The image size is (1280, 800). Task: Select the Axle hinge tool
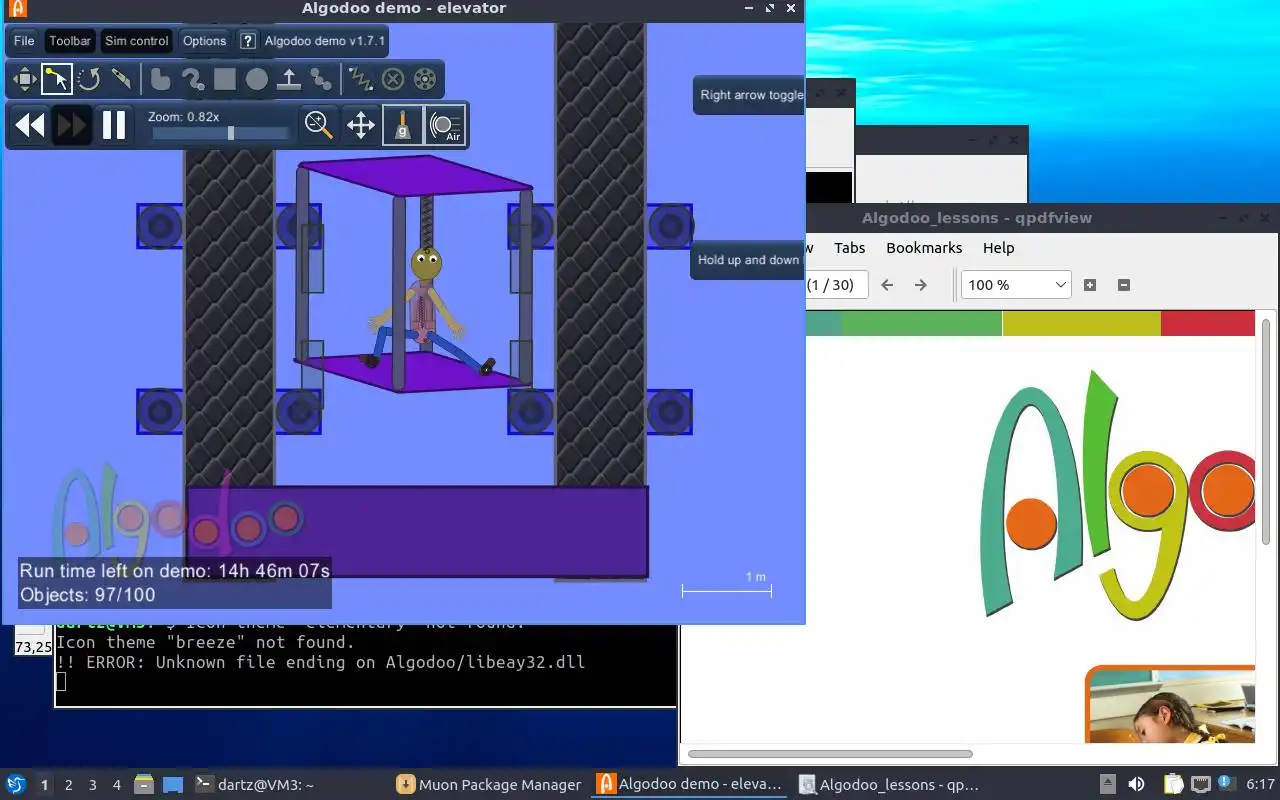425,79
